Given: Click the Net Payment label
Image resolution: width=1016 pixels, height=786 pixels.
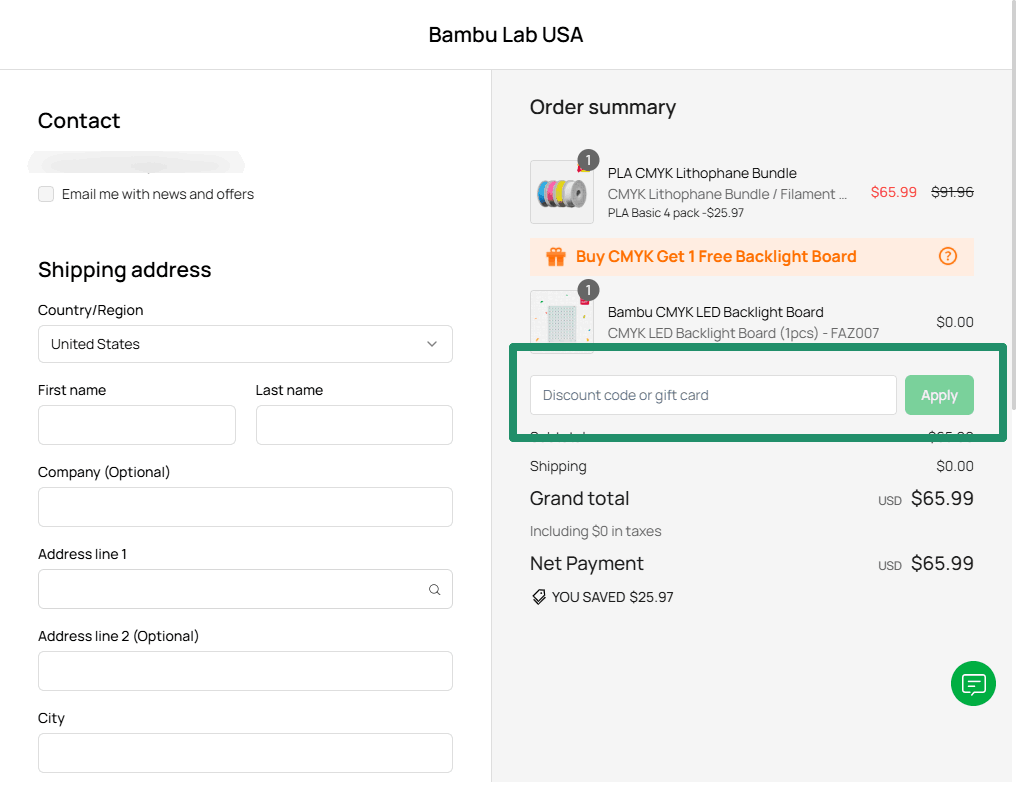Looking at the screenshot, I should [586, 563].
